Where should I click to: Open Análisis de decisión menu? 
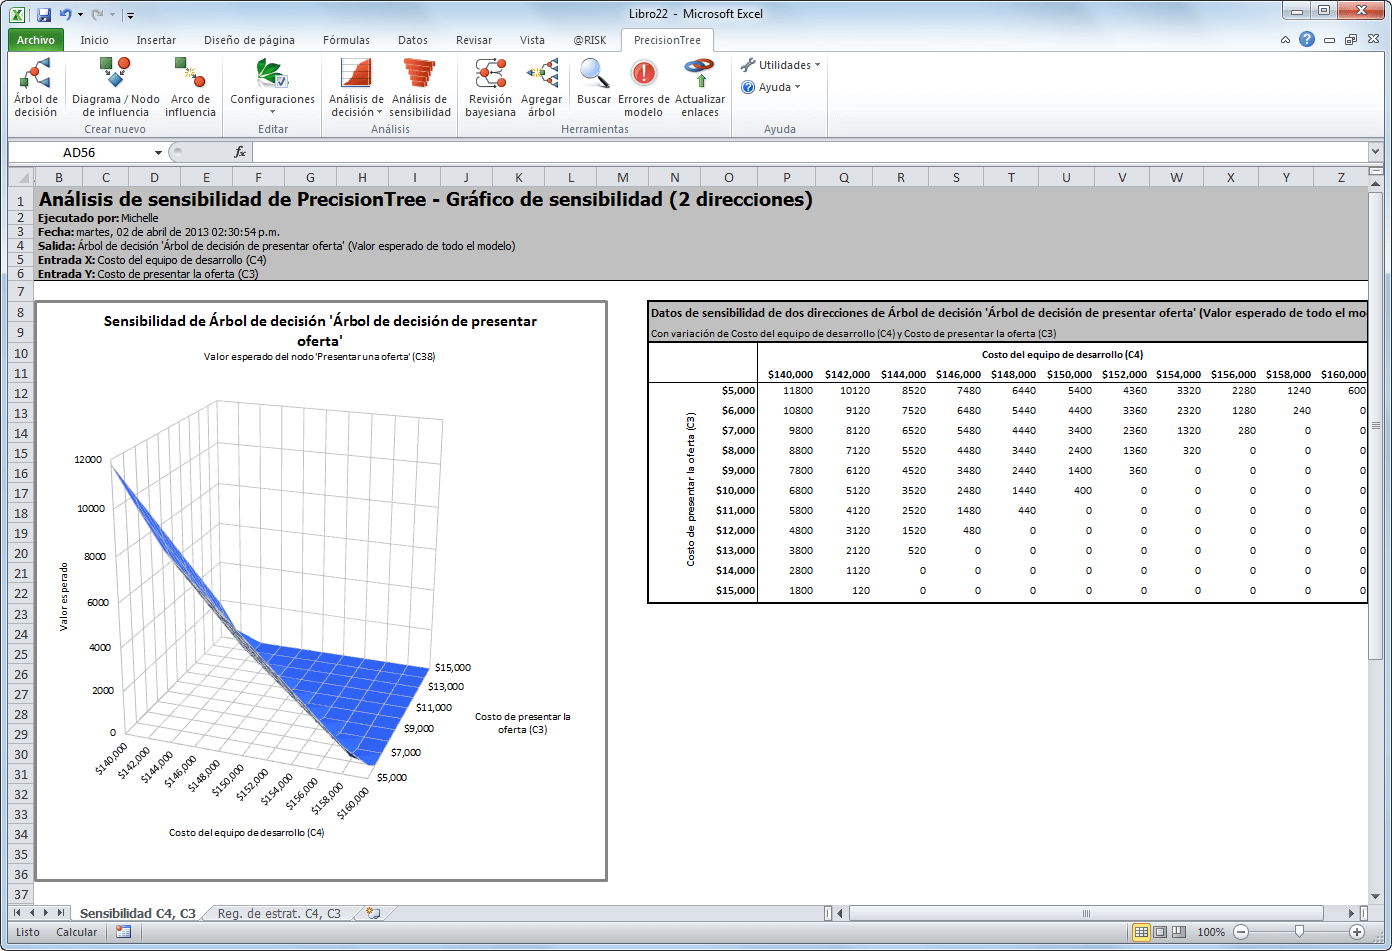pyautogui.click(x=356, y=88)
